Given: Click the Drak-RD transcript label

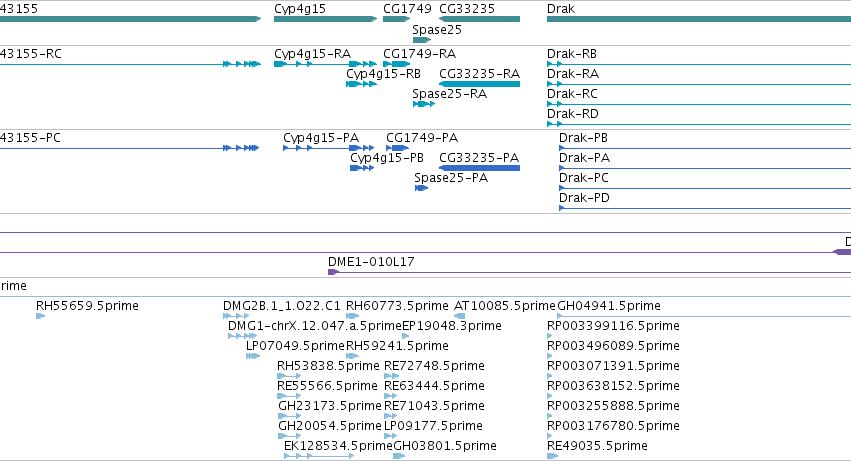Looking at the screenshot, I should 573,114.
